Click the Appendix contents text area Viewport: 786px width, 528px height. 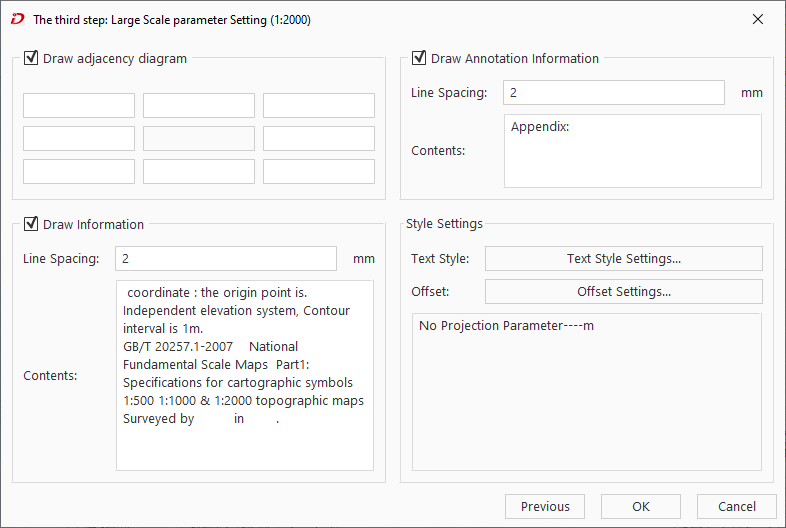pyautogui.click(x=632, y=151)
